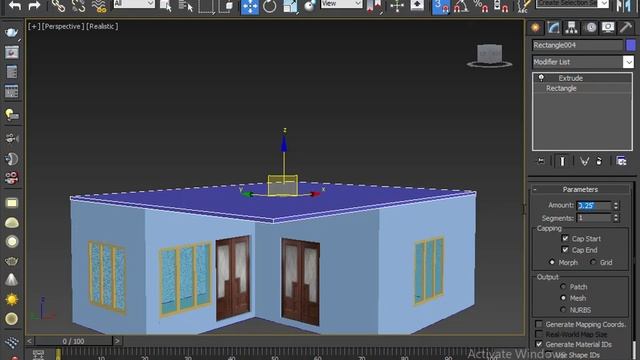Viewport: 640px width, 360px height.
Task: Click Configure Modifier Sets icon
Action: pyautogui.click(x=622, y=161)
